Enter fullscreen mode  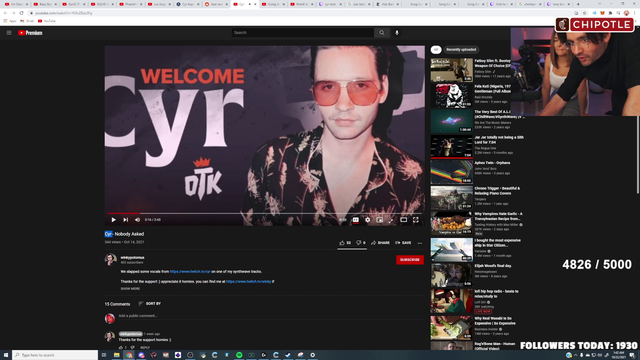pyautogui.click(x=416, y=220)
